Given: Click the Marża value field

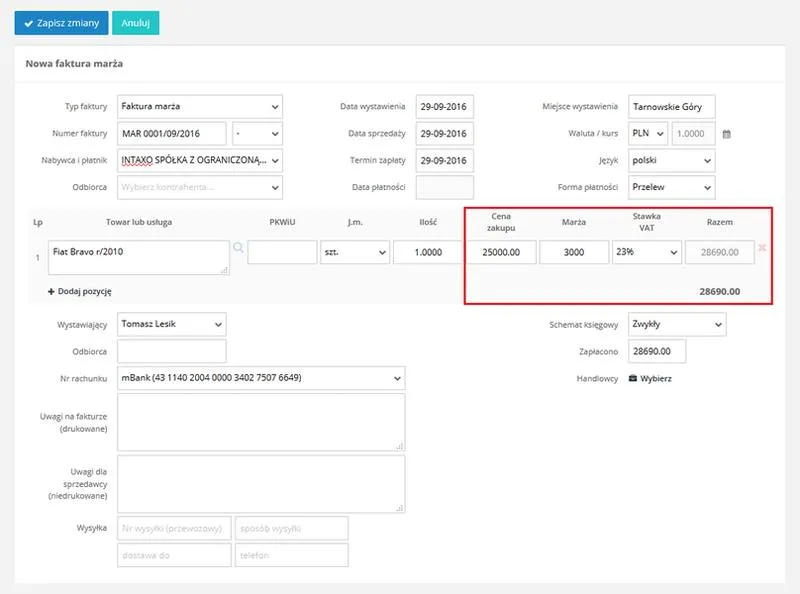Looking at the screenshot, I should [574, 252].
